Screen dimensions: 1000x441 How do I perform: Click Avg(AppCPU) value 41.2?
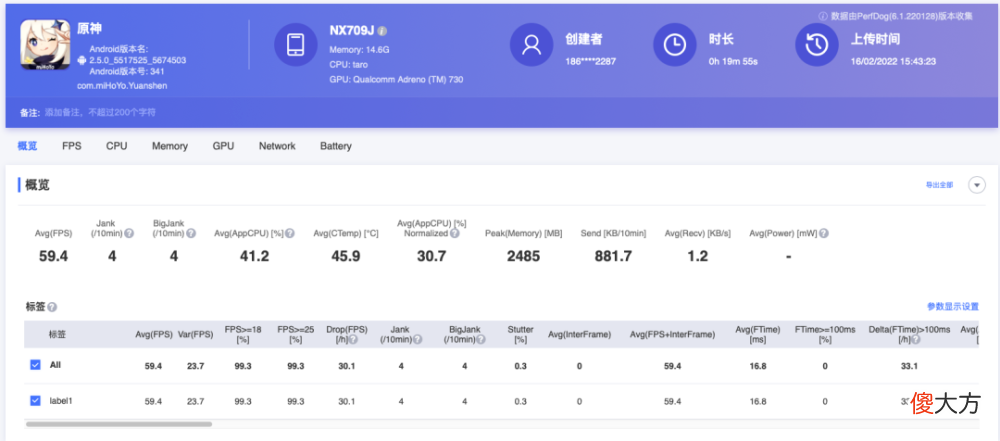(x=254, y=257)
